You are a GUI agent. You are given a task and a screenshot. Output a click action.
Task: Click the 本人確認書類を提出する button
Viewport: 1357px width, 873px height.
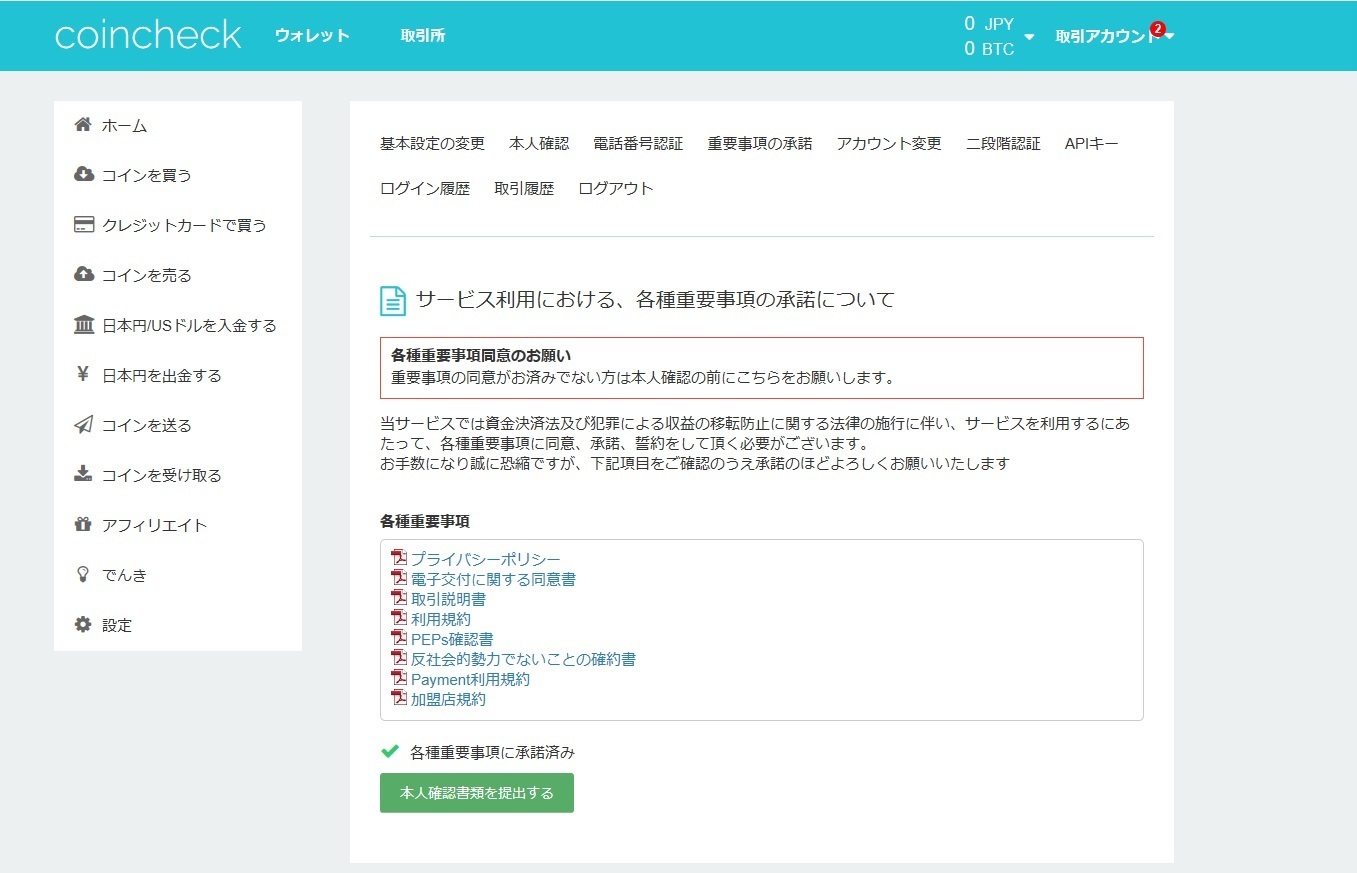tap(477, 793)
